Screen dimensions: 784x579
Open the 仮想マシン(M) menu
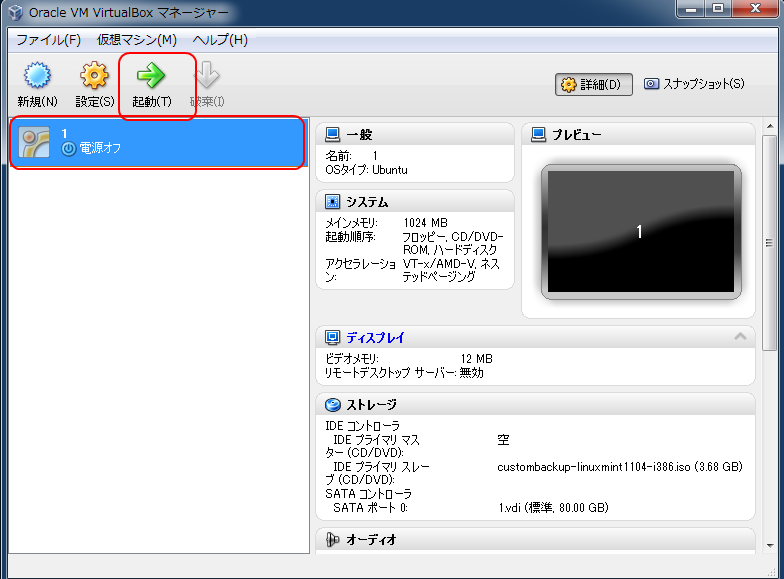[x=136, y=40]
